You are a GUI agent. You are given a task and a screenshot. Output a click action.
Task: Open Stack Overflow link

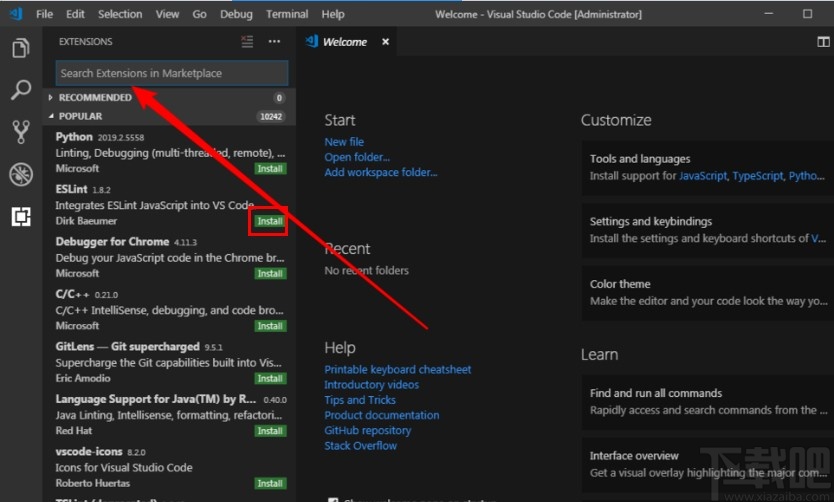coord(361,446)
